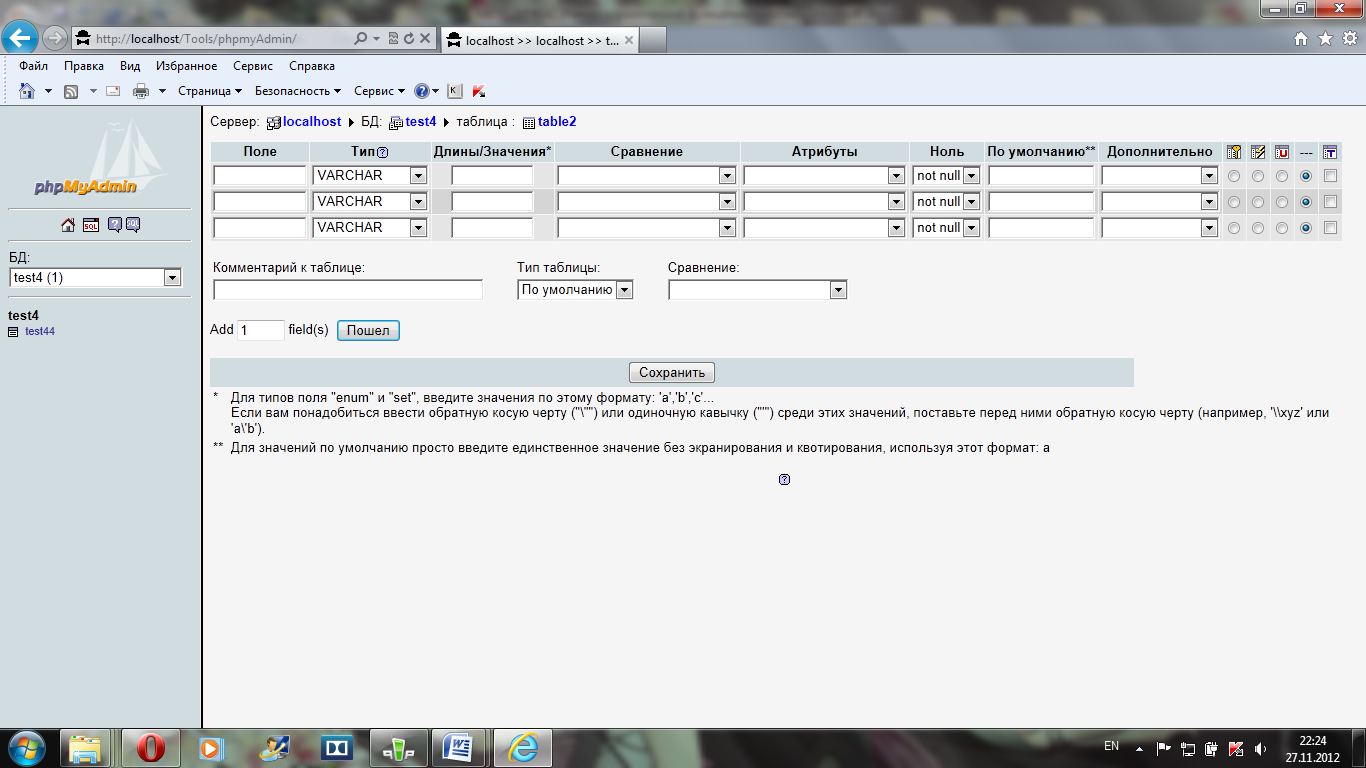Image resolution: width=1366 pixels, height=768 pixels.
Task: Click the Сохранить button
Action: click(672, 373)
